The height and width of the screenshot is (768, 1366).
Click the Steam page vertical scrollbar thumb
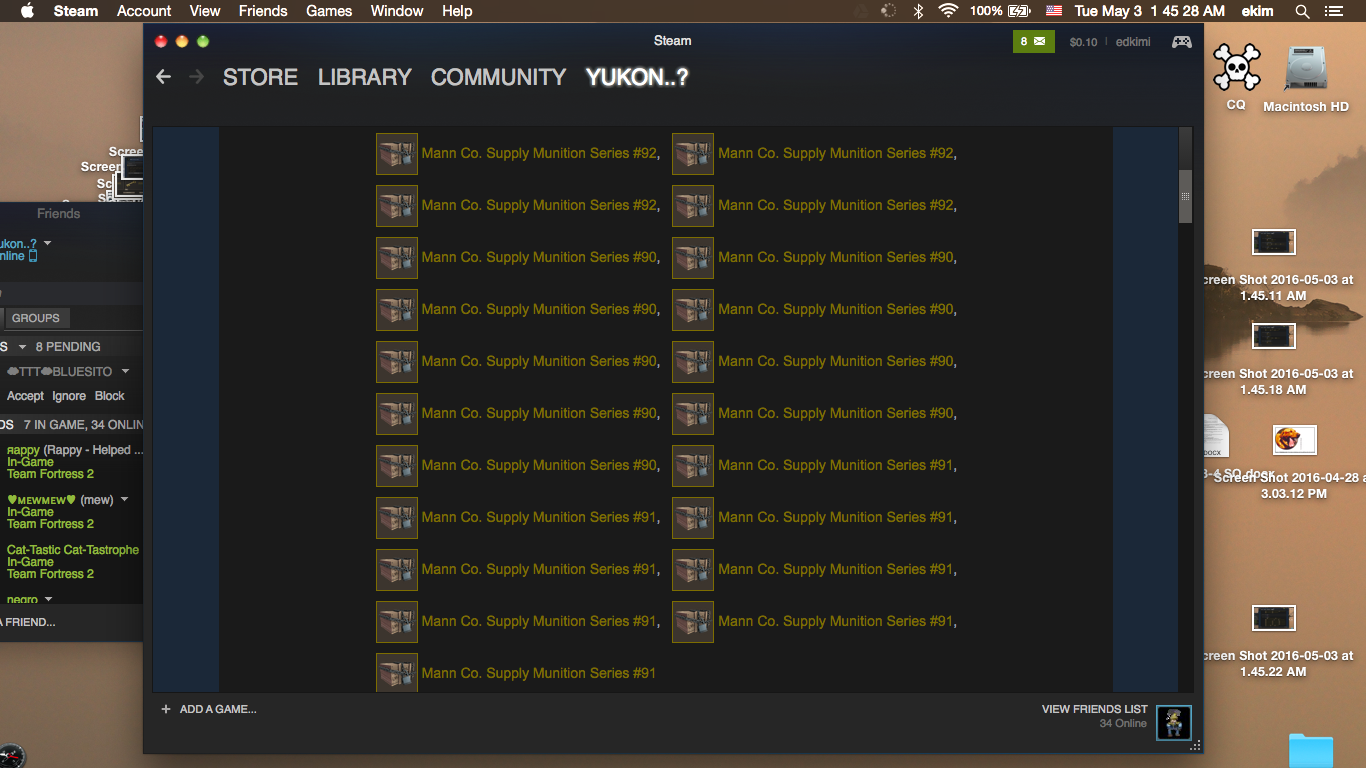pyautogui.click(x=1185, y=196)
